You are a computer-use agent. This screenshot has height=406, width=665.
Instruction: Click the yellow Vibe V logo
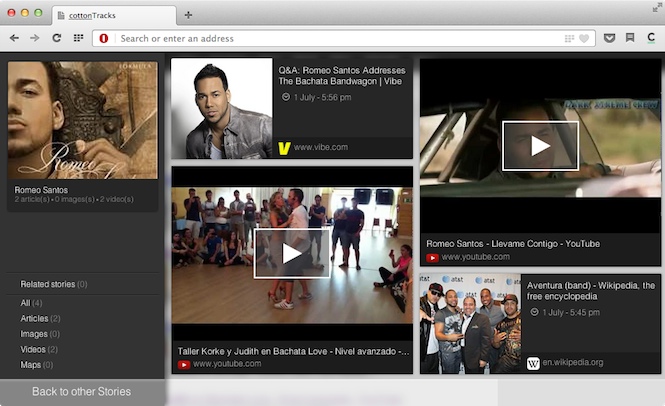coord(284,148)
